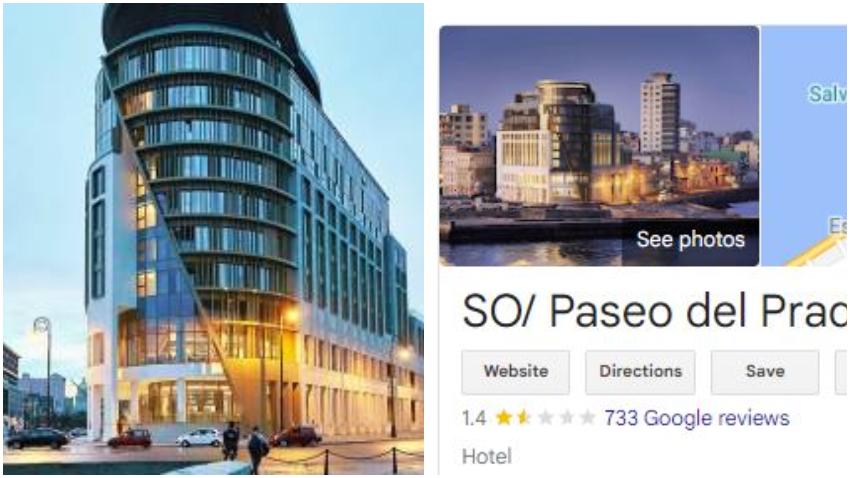The image size is (850, 478).
Task: Save the SO/ Paseo del Prado listing
Action: tap(765, 372)
